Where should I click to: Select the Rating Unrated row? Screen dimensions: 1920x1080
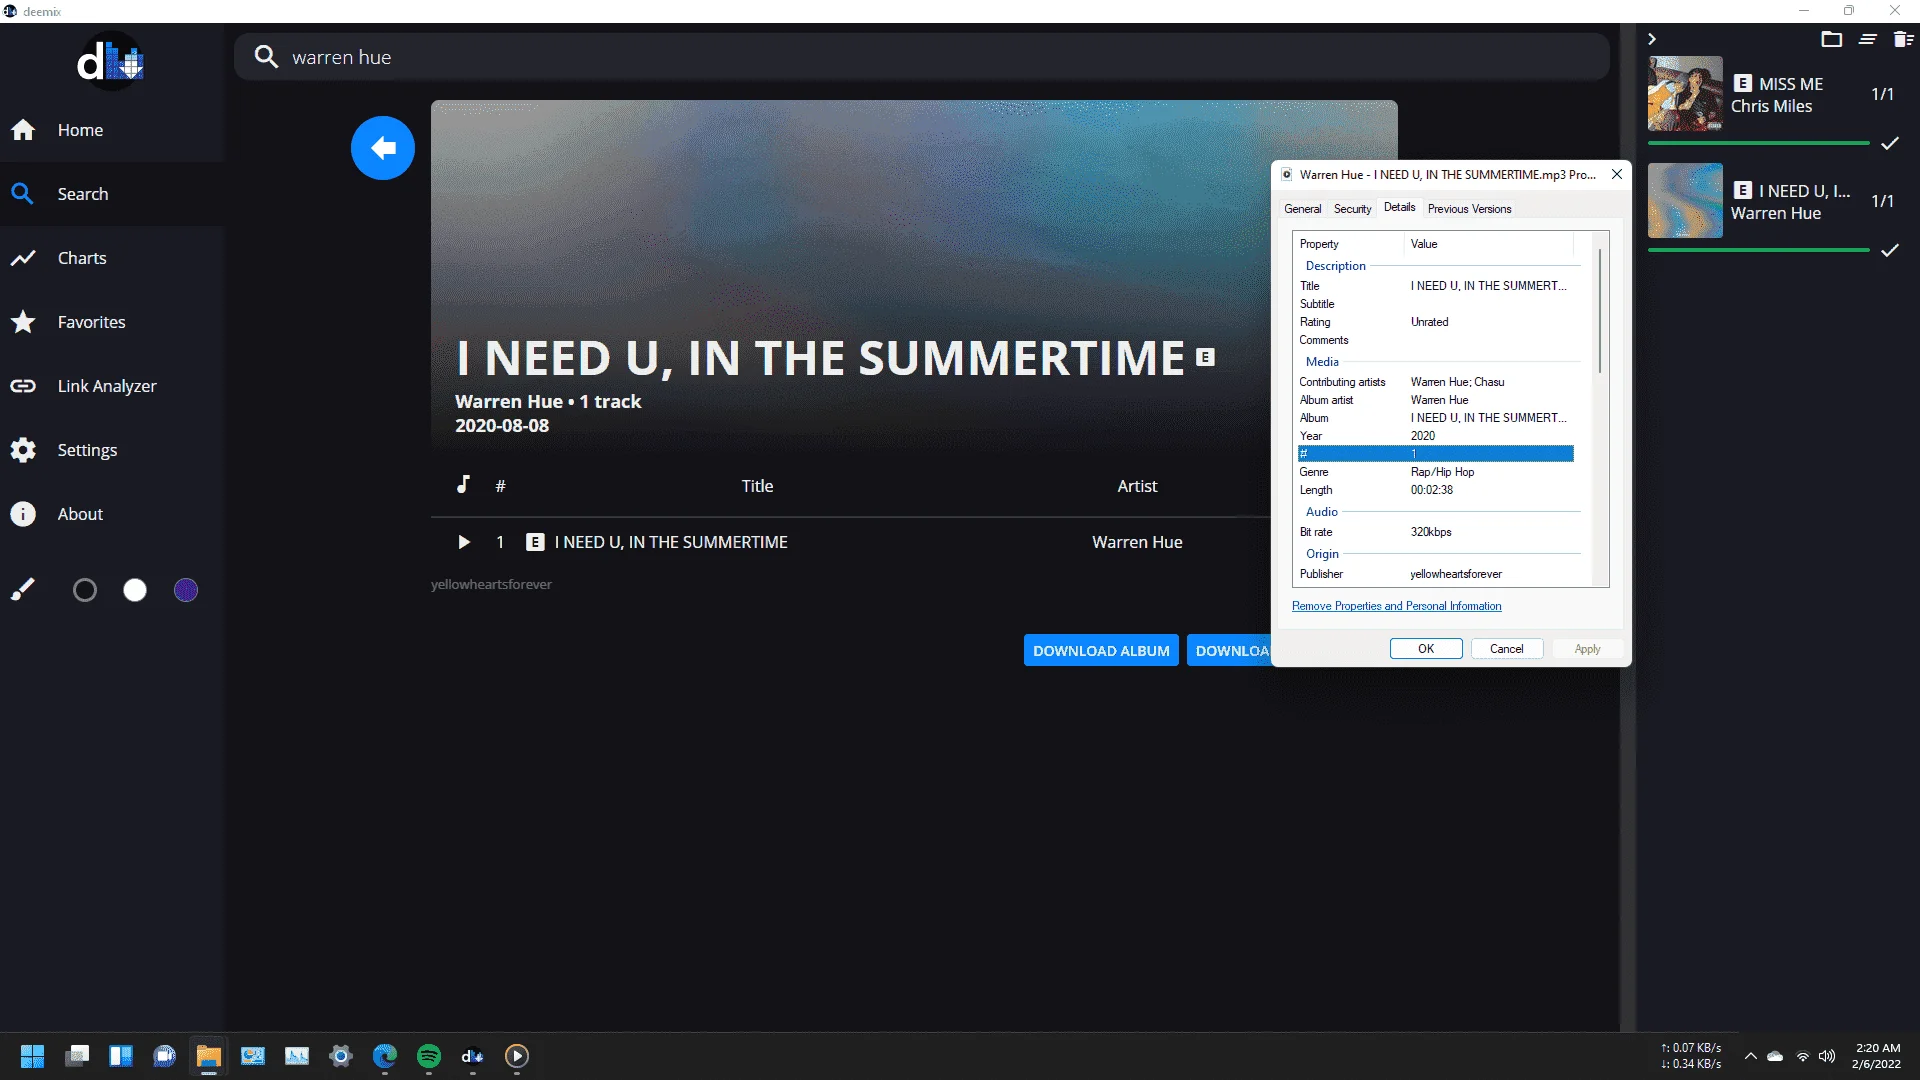click(1435, 322)
